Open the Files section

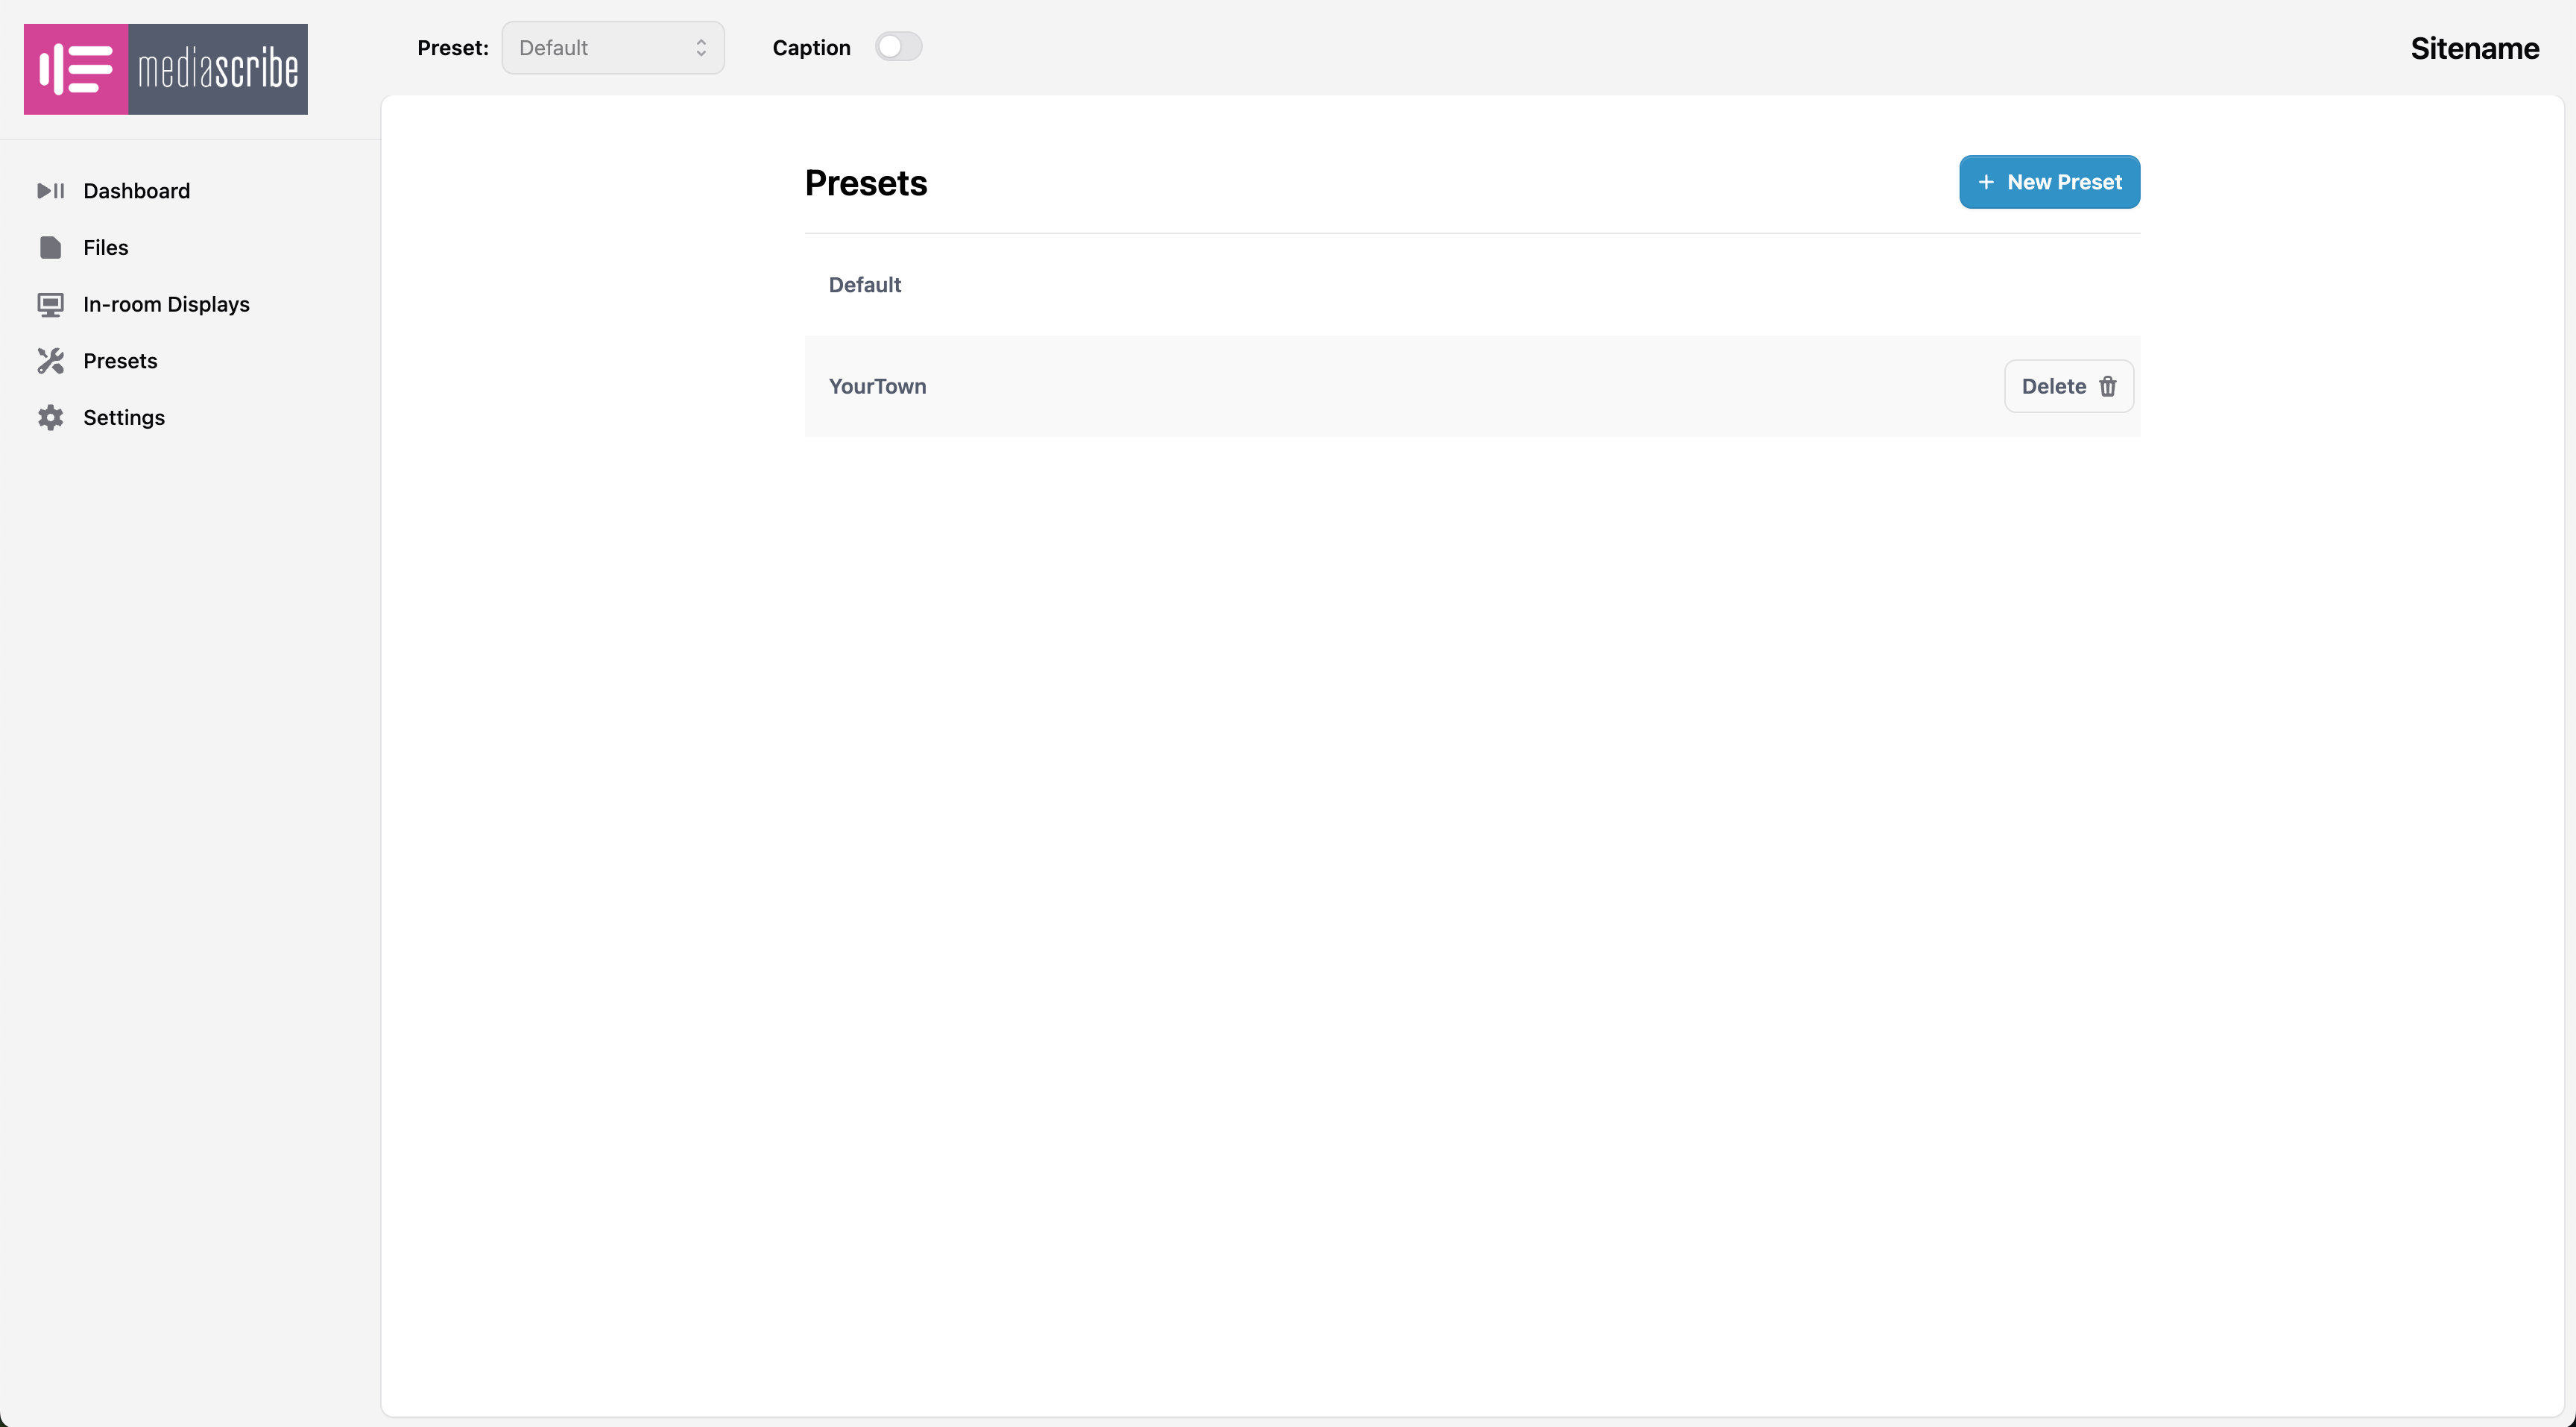(106, 248)
